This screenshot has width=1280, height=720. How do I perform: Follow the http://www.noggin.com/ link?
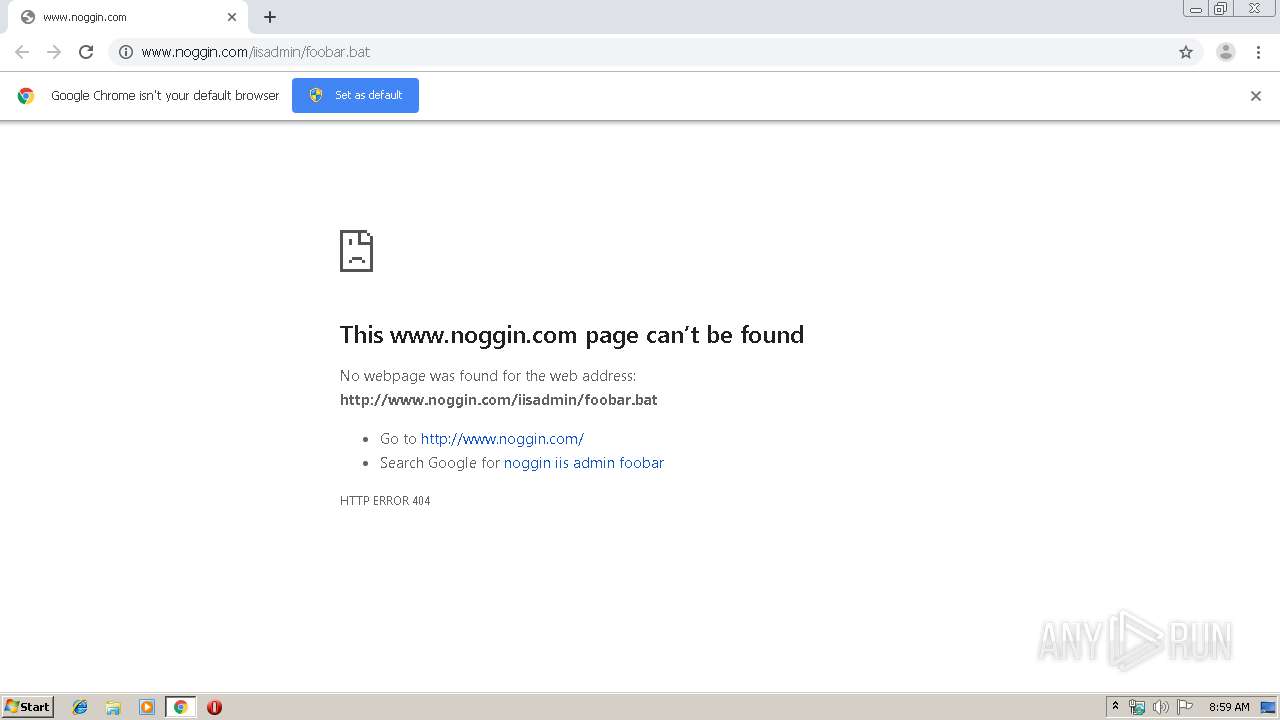(x=502, y=439)
